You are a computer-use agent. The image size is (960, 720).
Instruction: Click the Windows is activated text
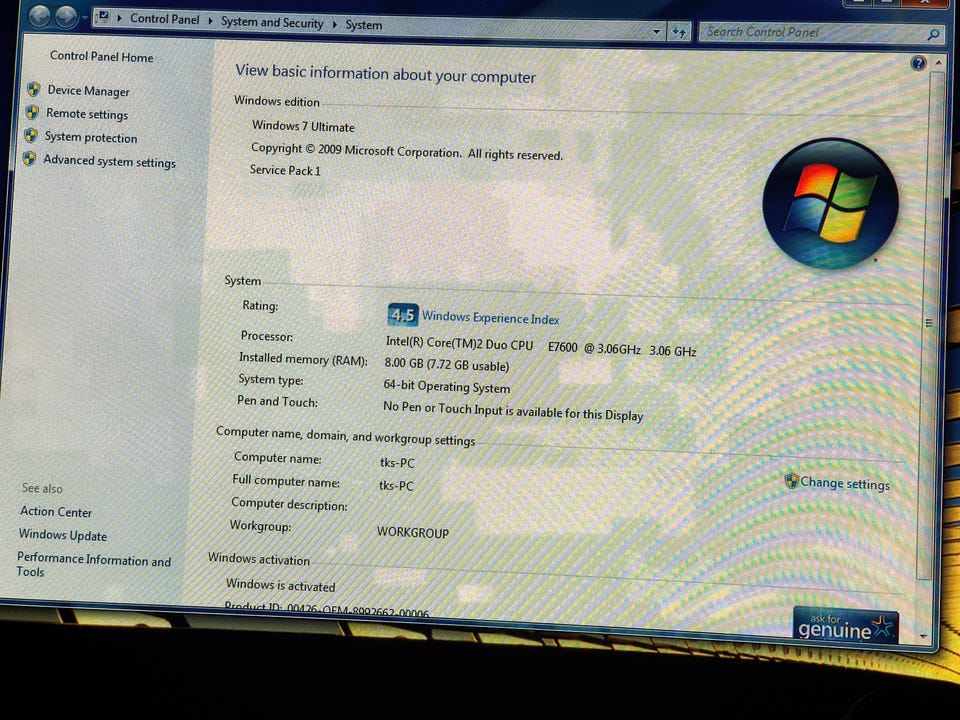[x=280, y=585]
